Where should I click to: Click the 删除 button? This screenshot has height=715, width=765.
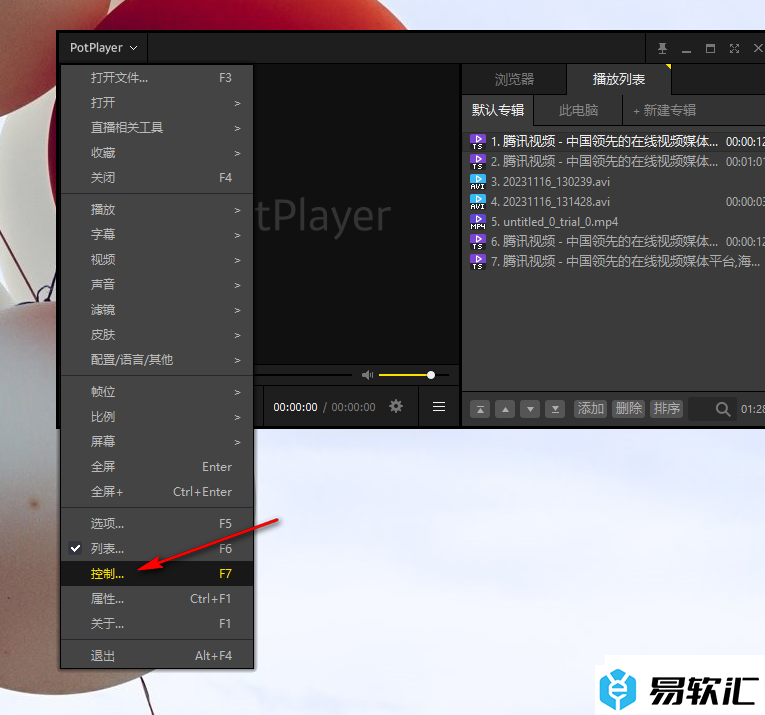(628, 408)
